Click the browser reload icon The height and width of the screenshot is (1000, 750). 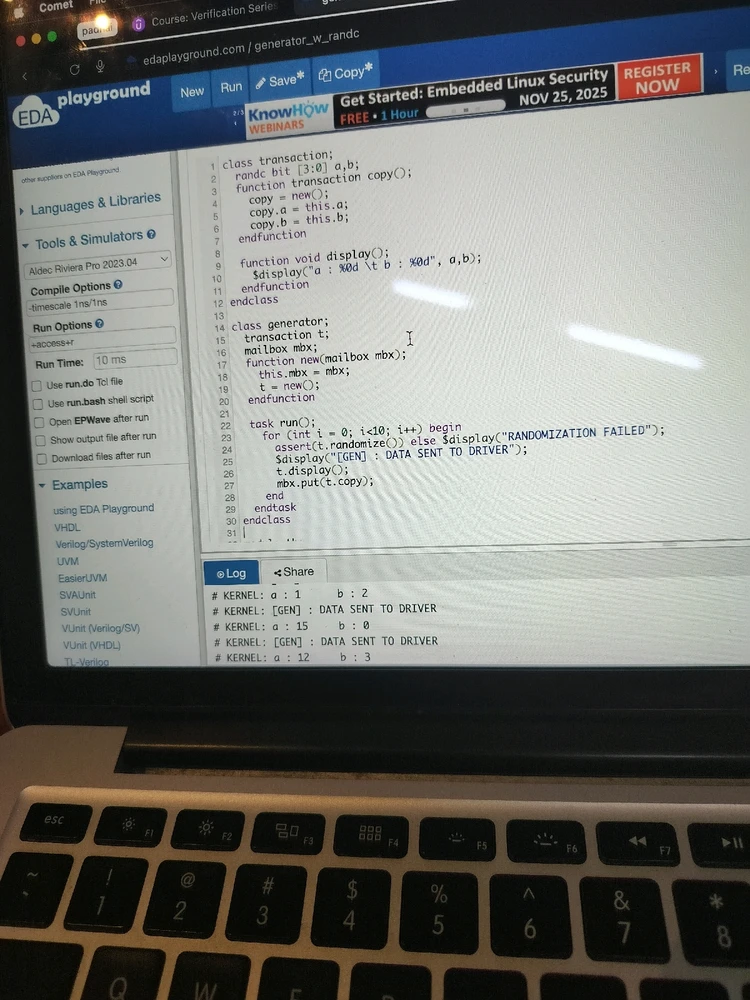click(74, 70)
